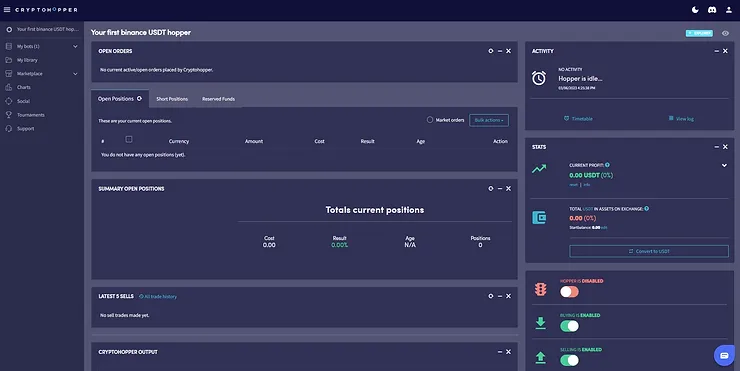Click the alarm clock activity icon
The image size is (740, 371).
click(x=539, y=78)
